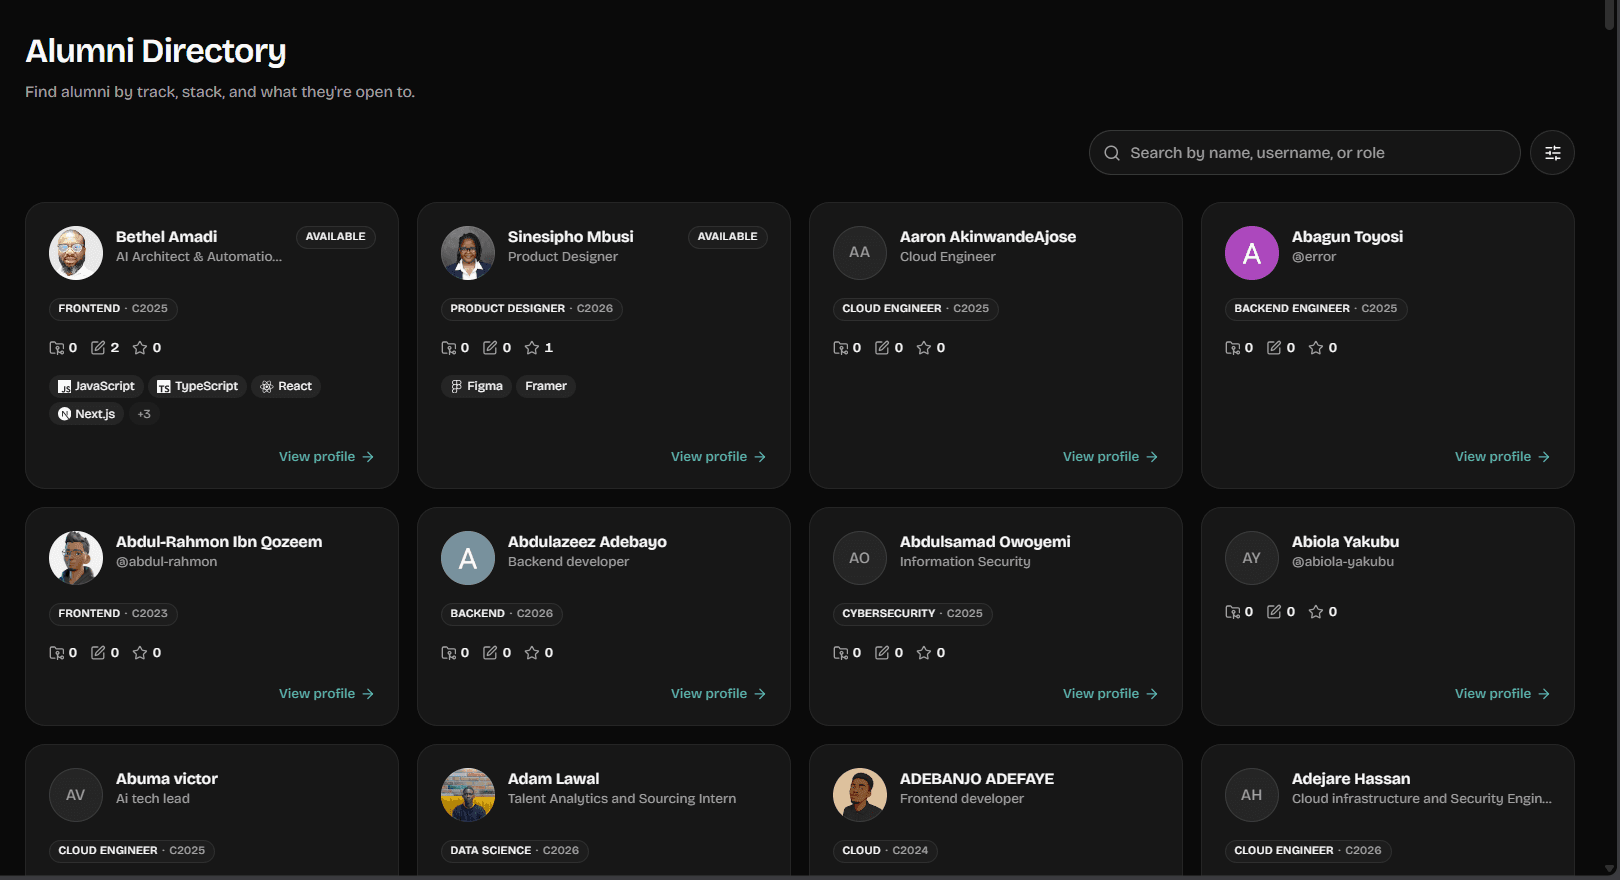Open Sinesipho Mbusi's avatar photo
This screenshot has width=1620, height=880.
[468, 253]
